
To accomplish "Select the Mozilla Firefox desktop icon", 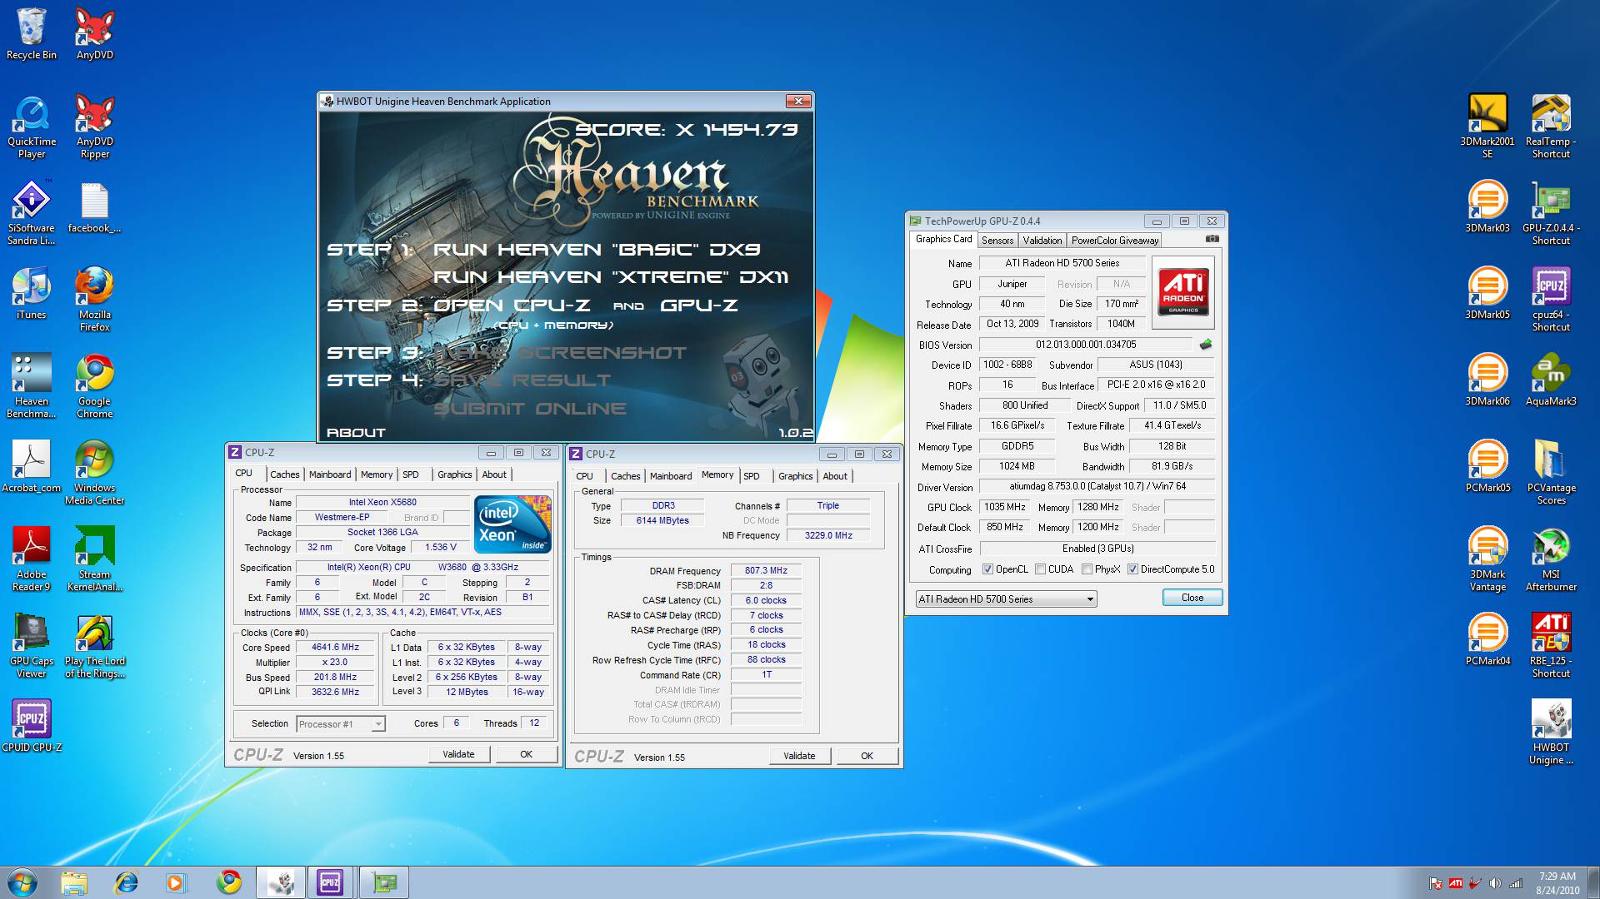I will pyautogui.click(x=95, y=300).
